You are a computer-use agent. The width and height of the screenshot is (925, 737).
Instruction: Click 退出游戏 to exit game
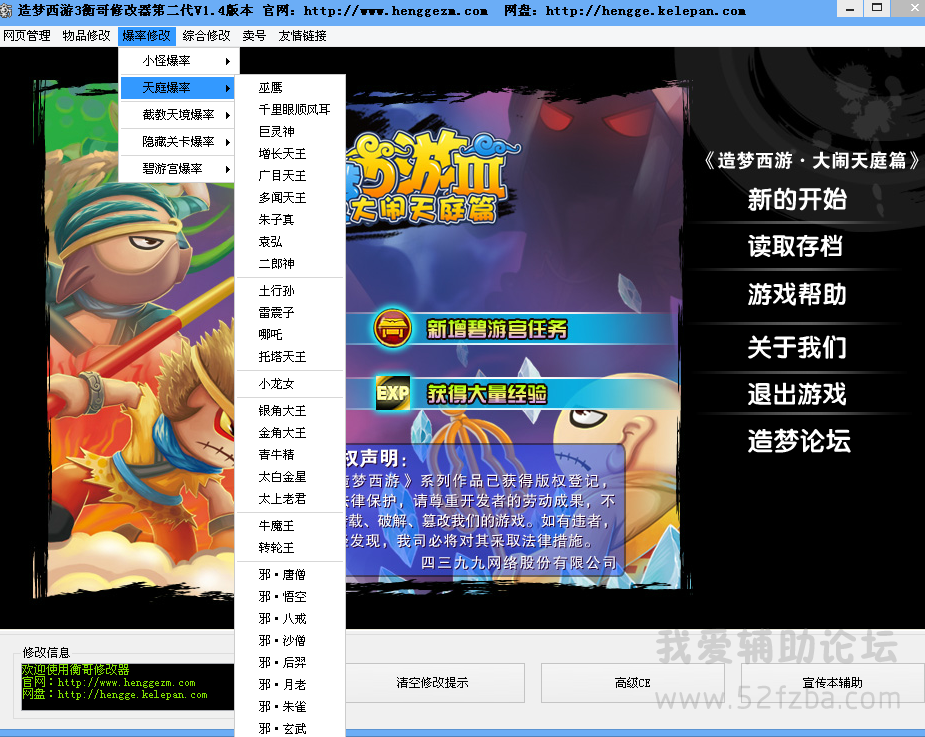(x=797, y=394)
